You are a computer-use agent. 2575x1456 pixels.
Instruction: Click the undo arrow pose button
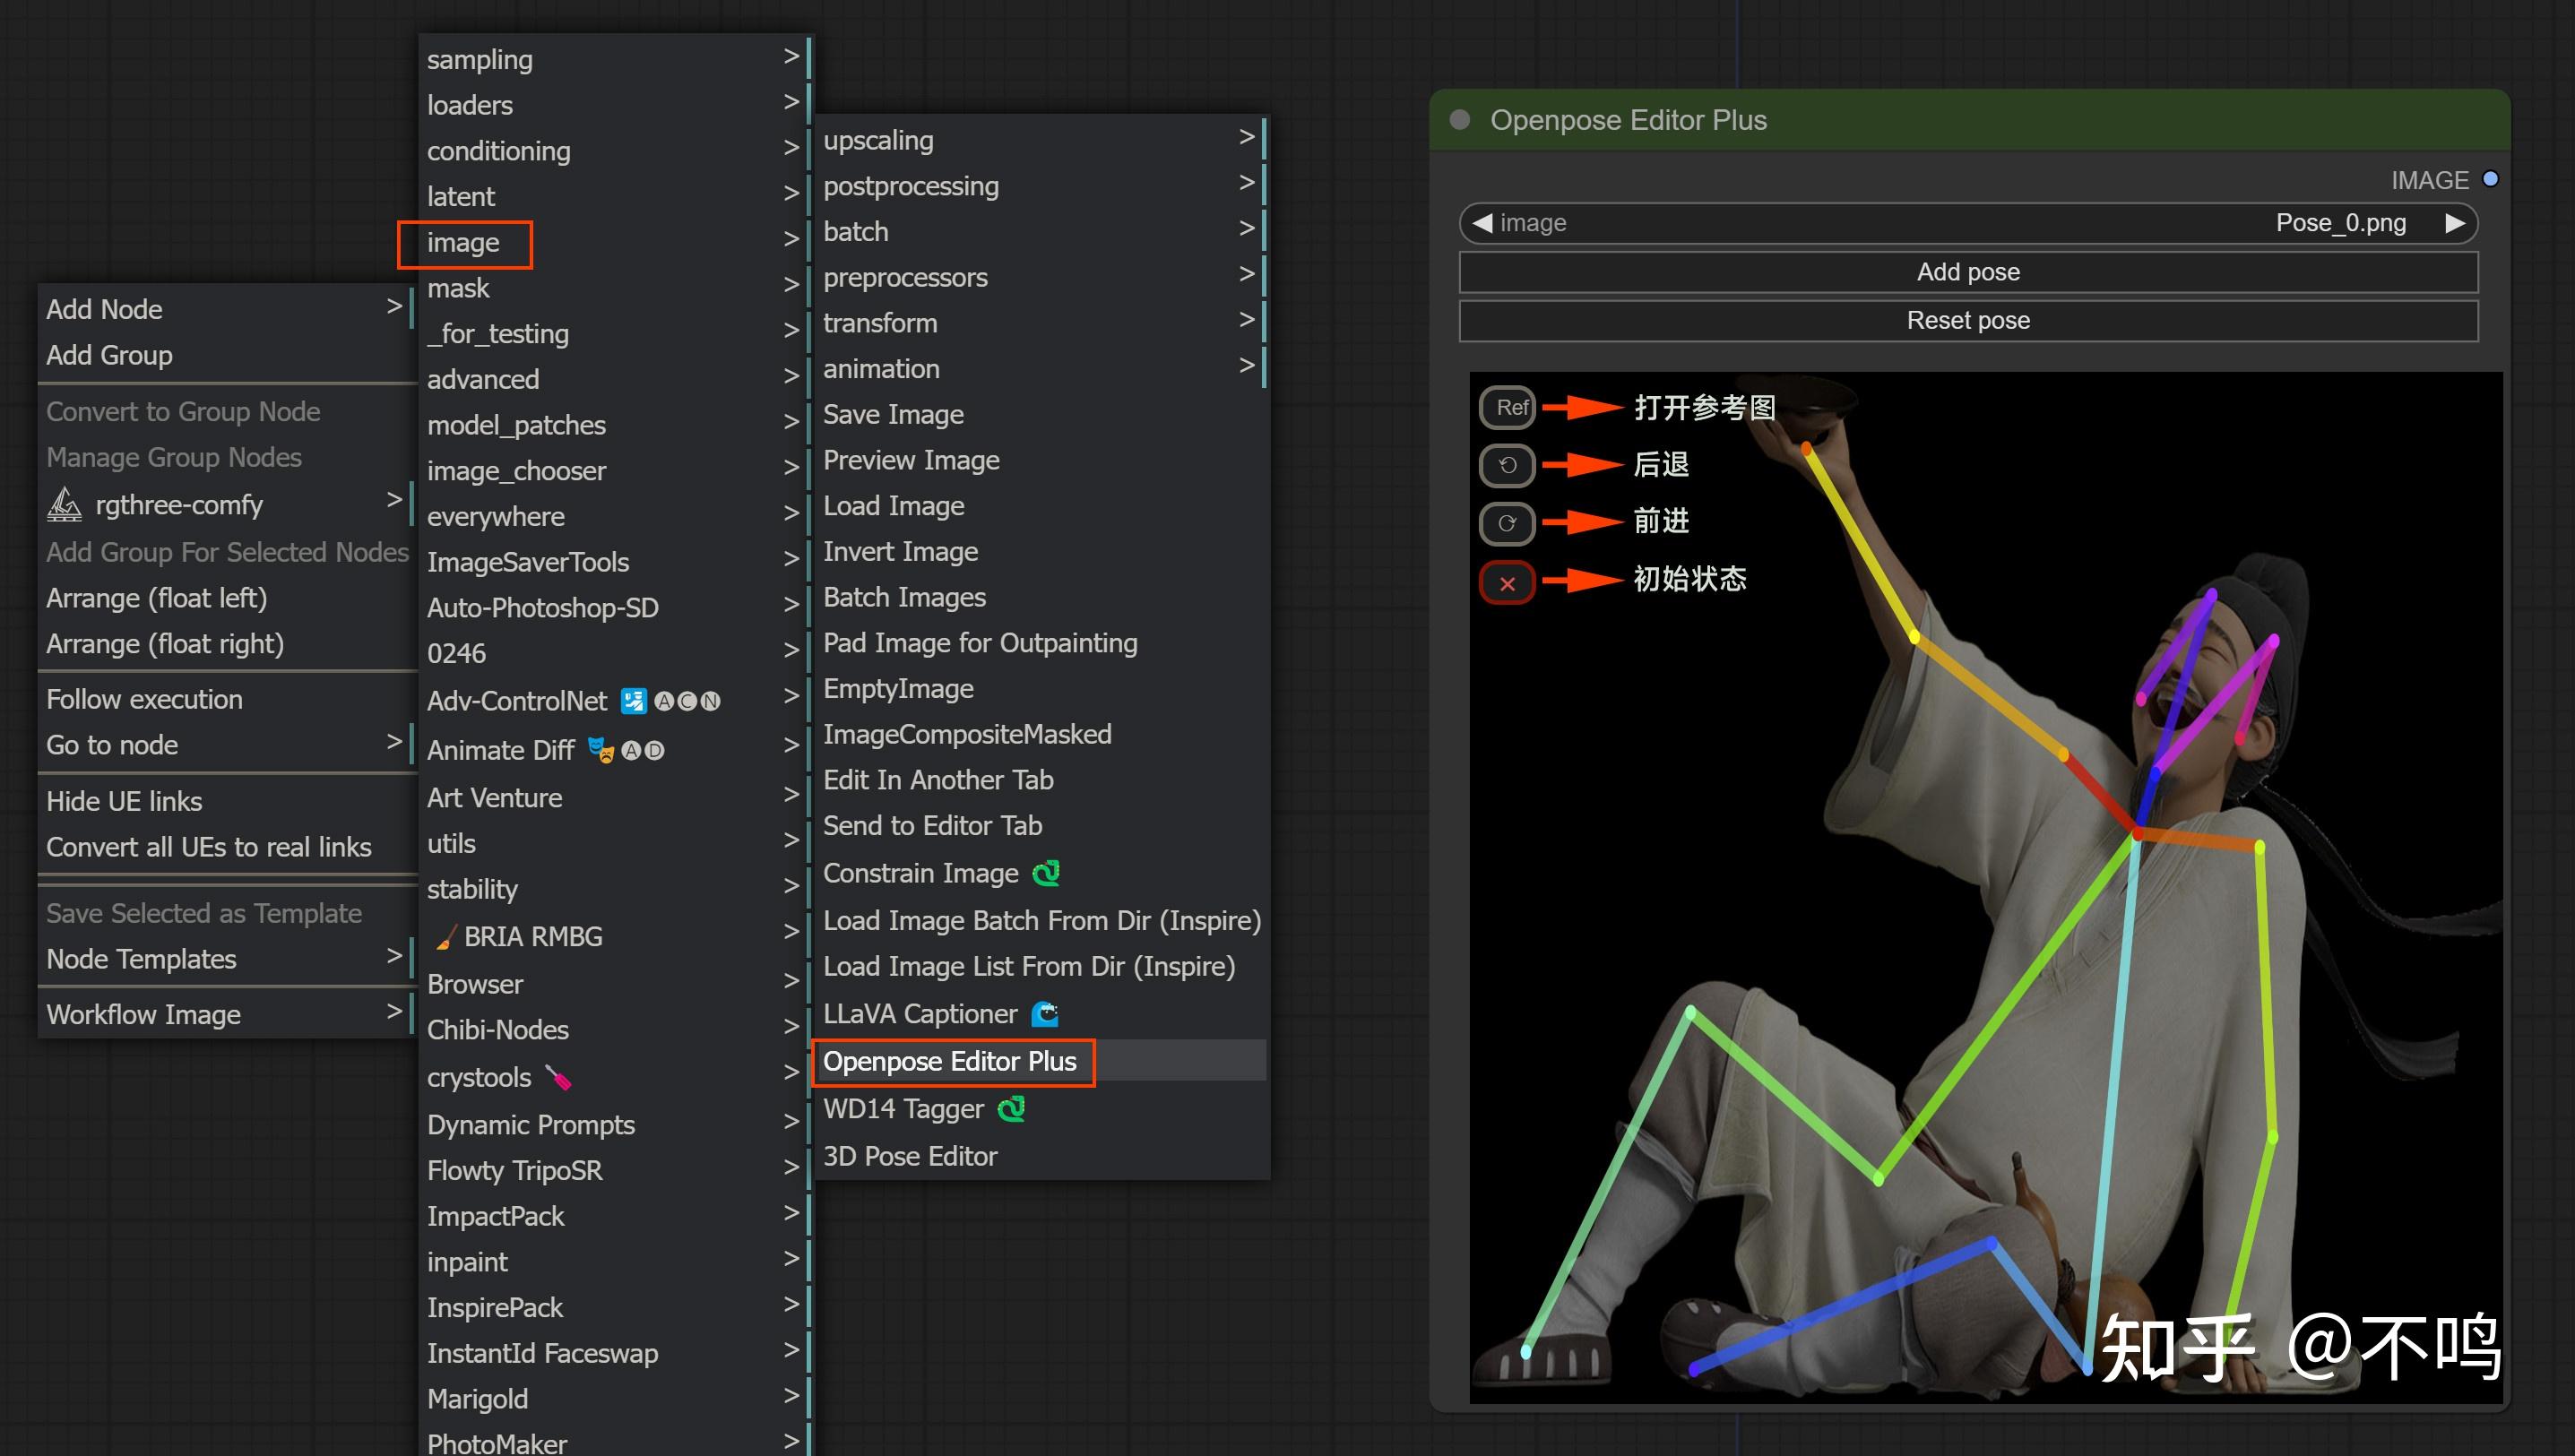(1507, 465)
